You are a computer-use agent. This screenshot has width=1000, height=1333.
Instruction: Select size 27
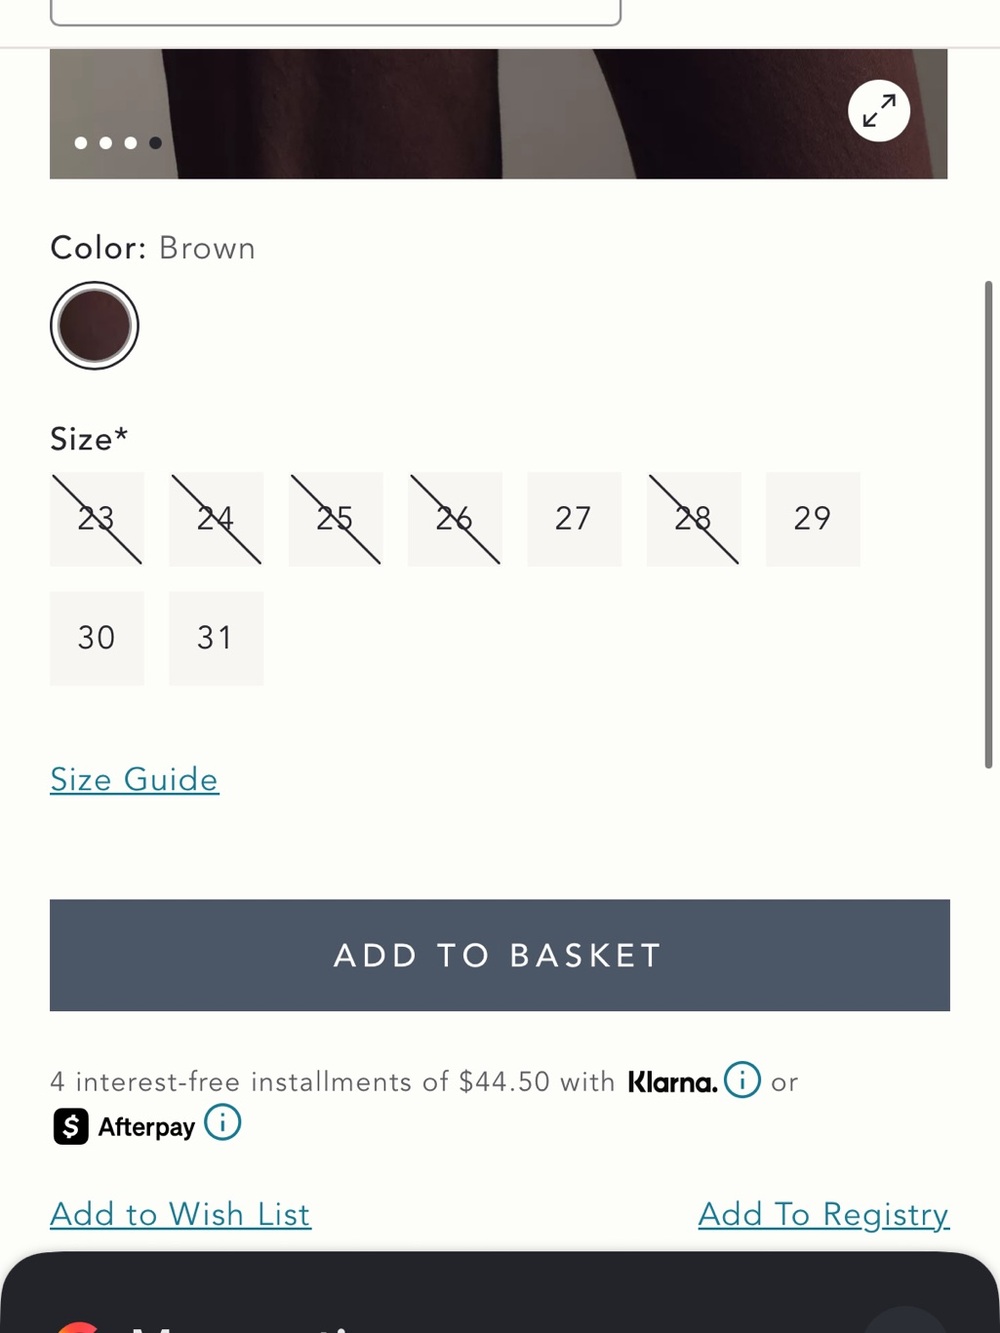[x=574, y=519]
